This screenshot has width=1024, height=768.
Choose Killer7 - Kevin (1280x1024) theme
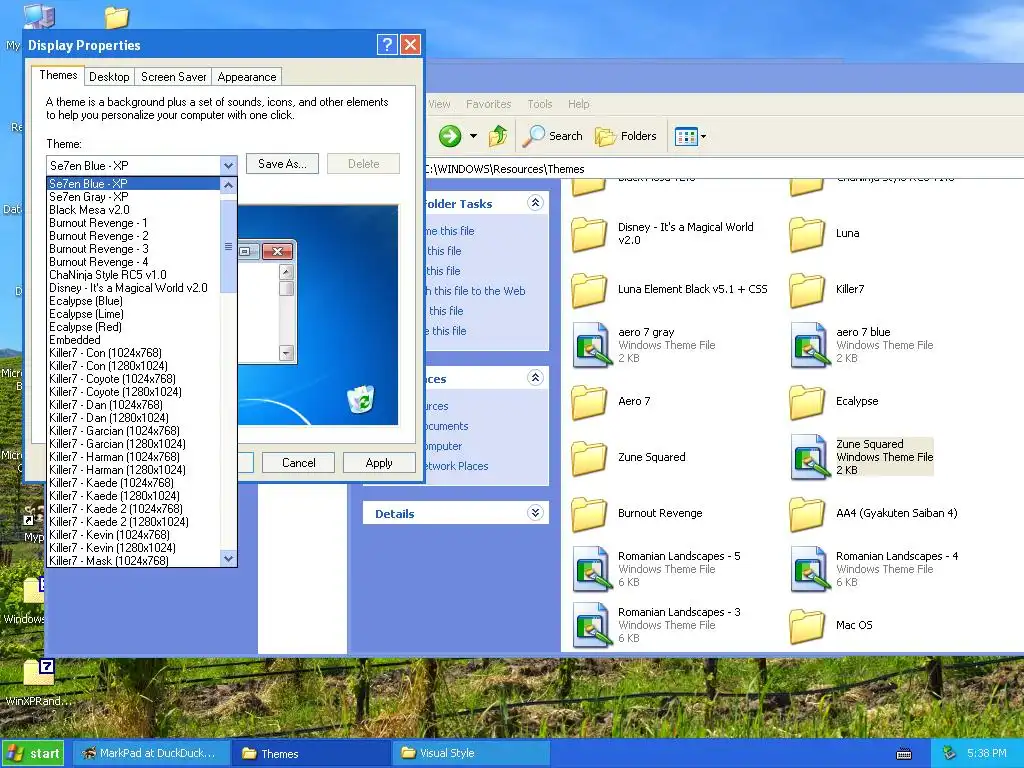point(134,548)
